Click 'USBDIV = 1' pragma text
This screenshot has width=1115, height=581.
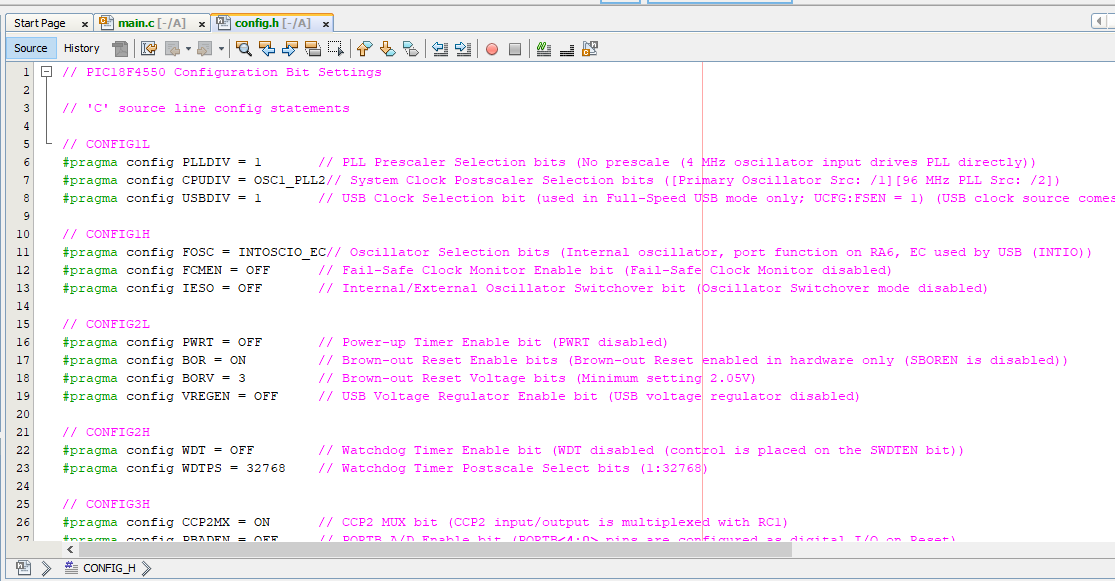point(161,198)
